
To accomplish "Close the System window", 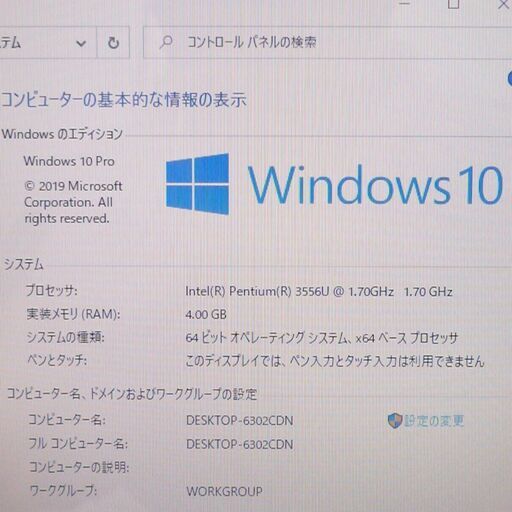I will tap(504, 4).
